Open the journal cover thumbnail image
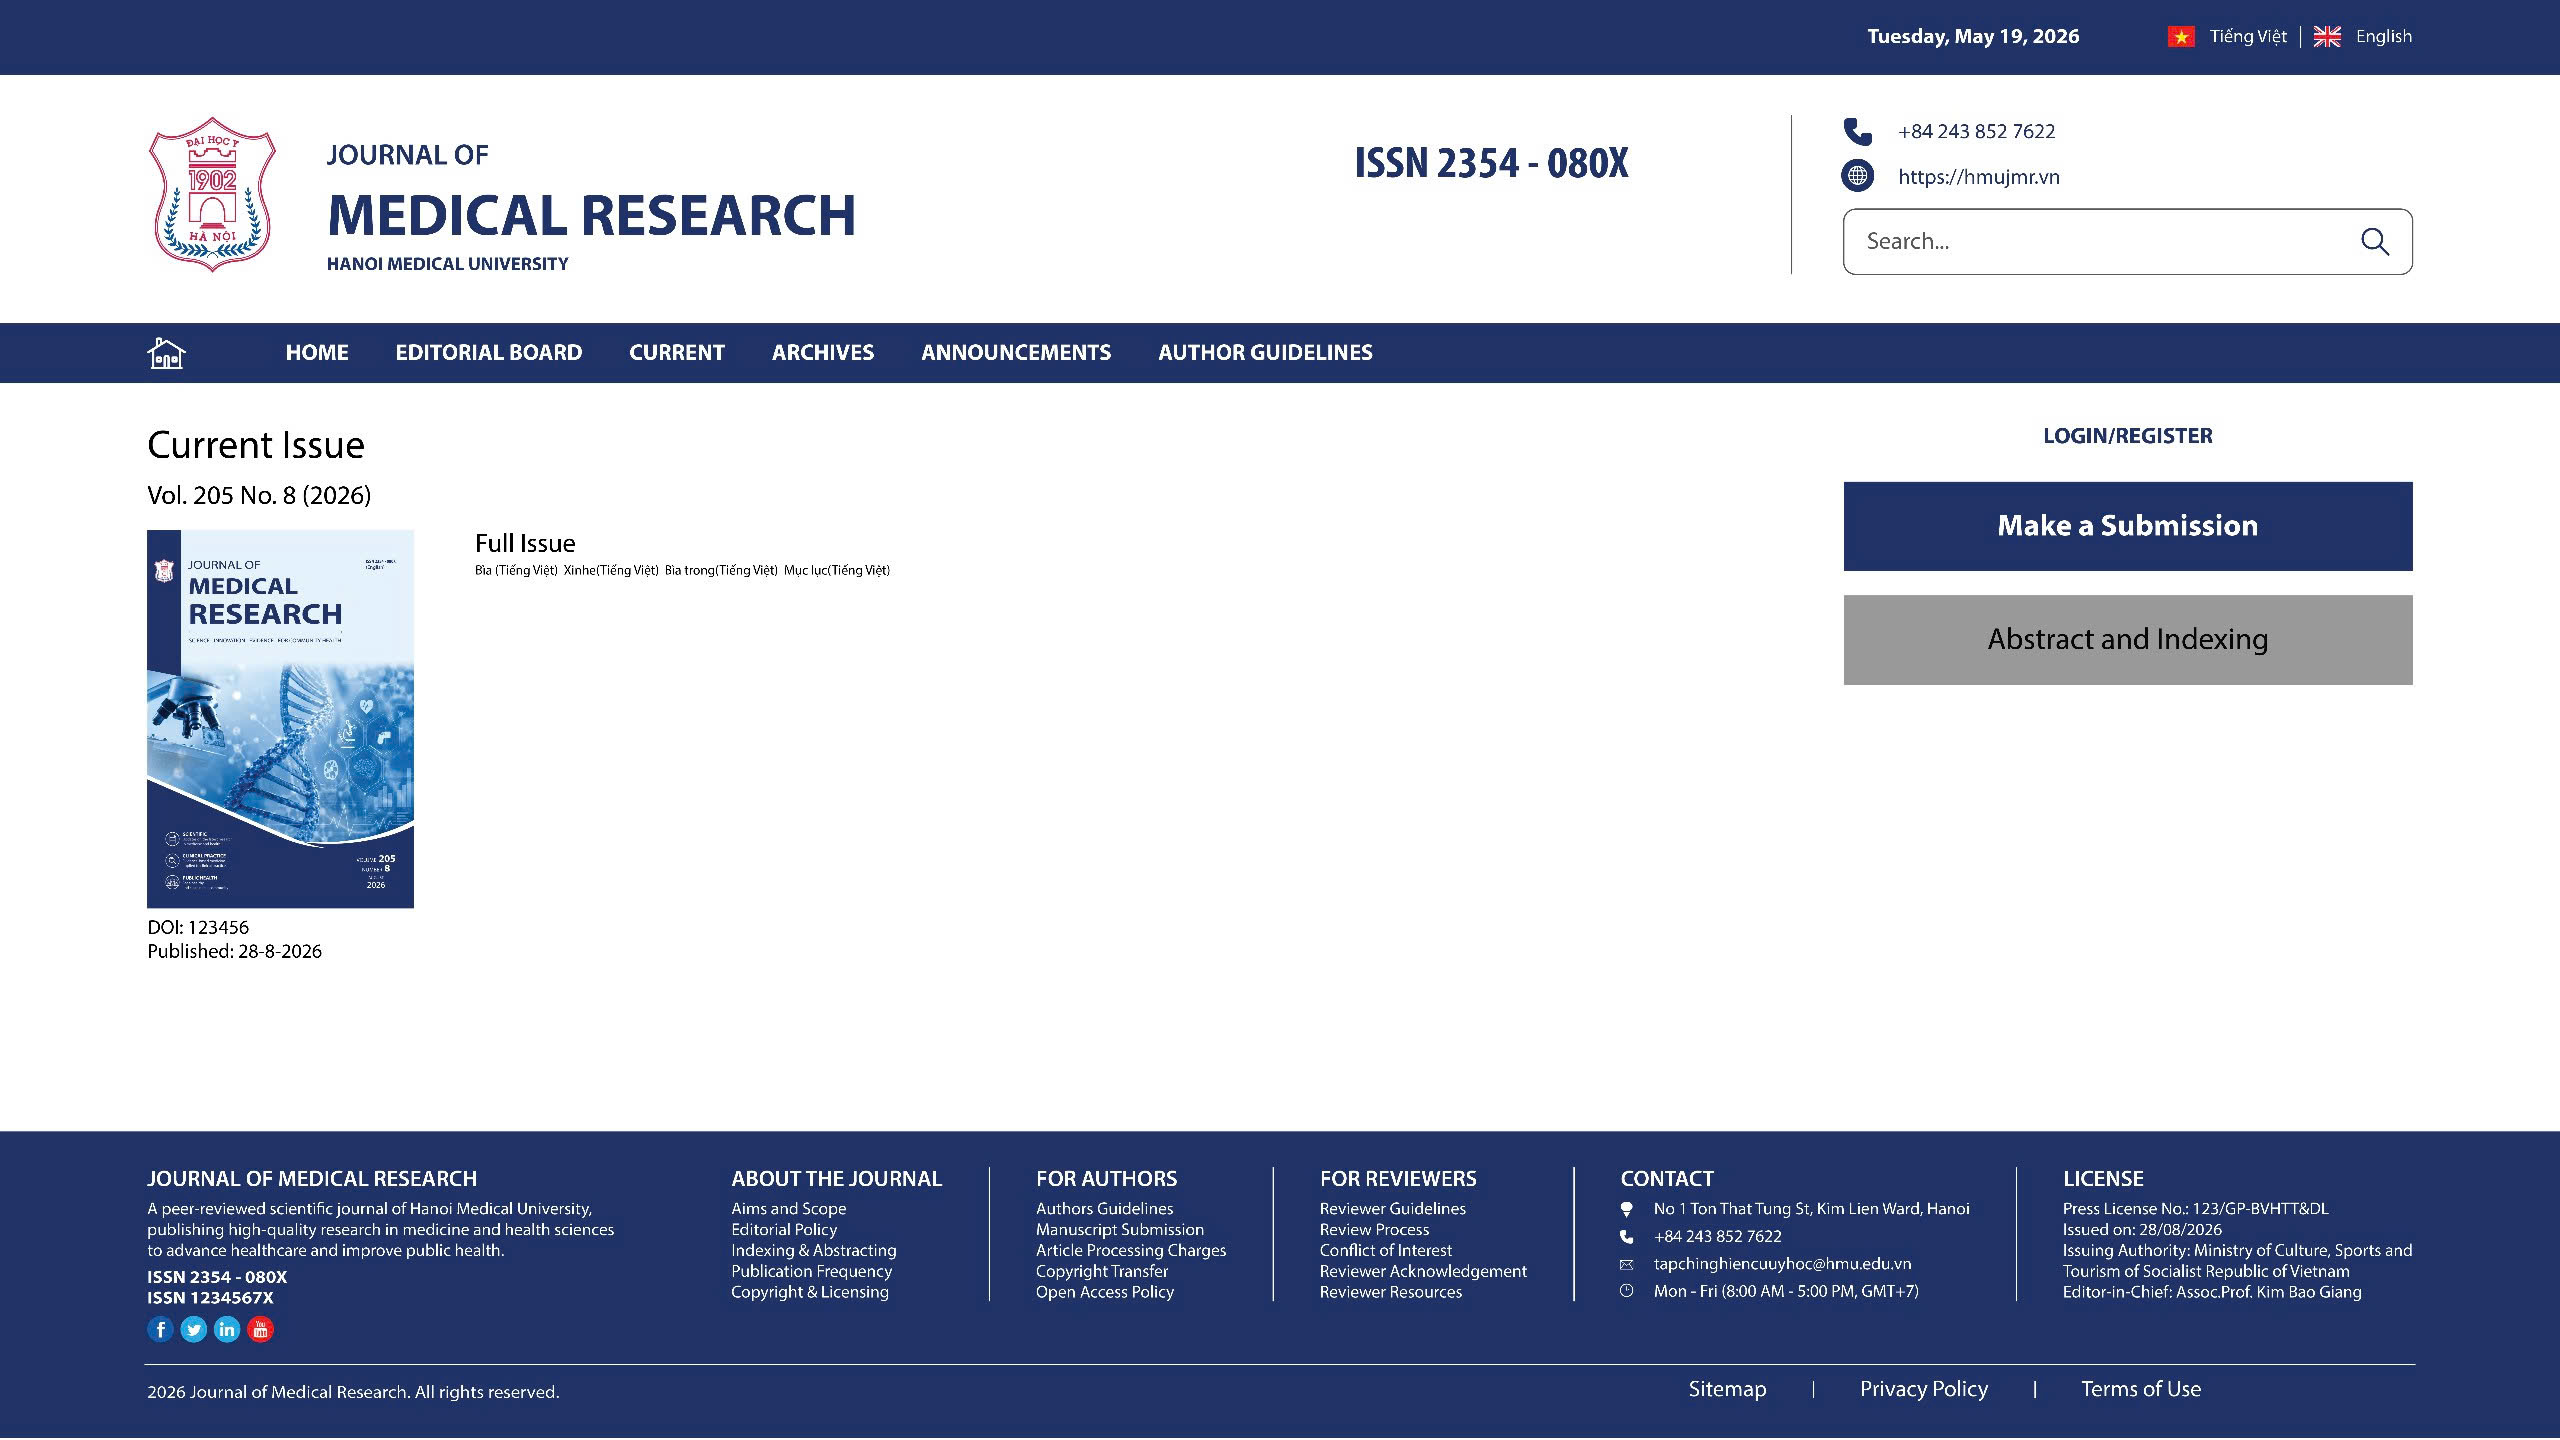Screen dimensions: 2560x1440 tap(280, 719)
